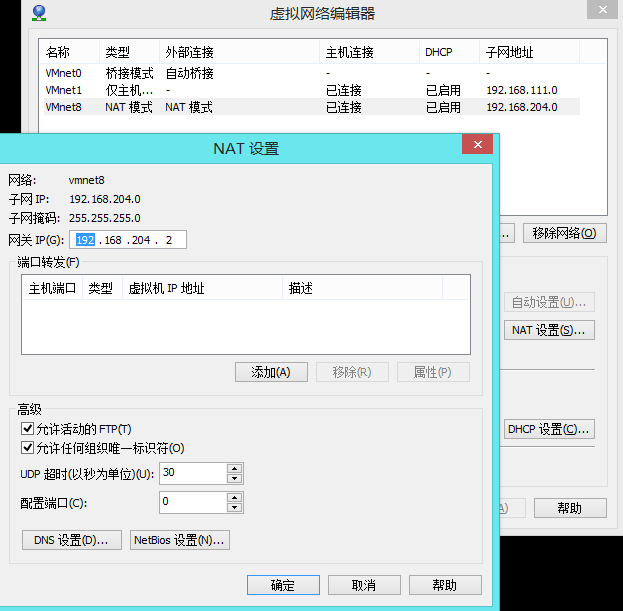Click the UDP 超时 input field
This screenshot has width=623, height=611.
(x=193, y=473)
